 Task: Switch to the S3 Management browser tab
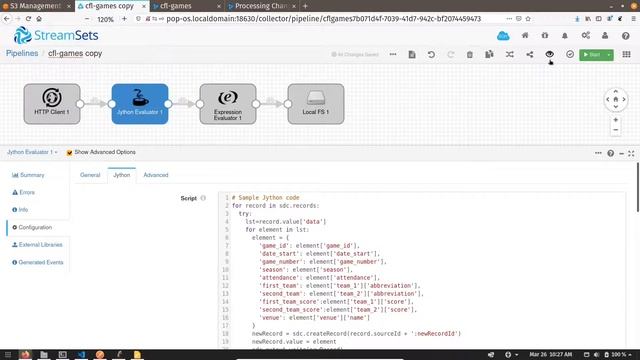pyautogui.click(x=35, y=6)
